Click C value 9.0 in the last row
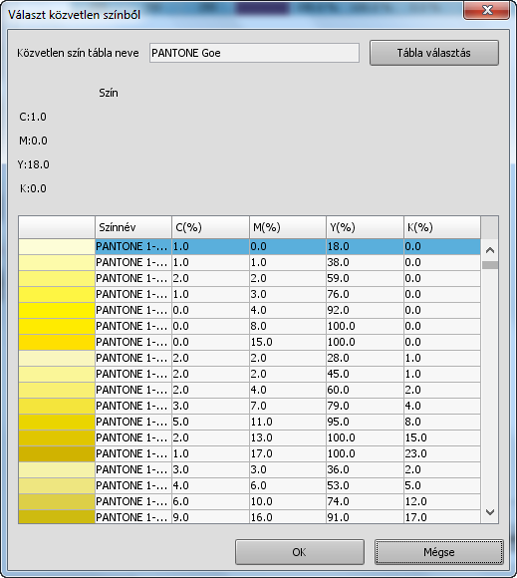517x578 pixels. click(x=210, y=517)
